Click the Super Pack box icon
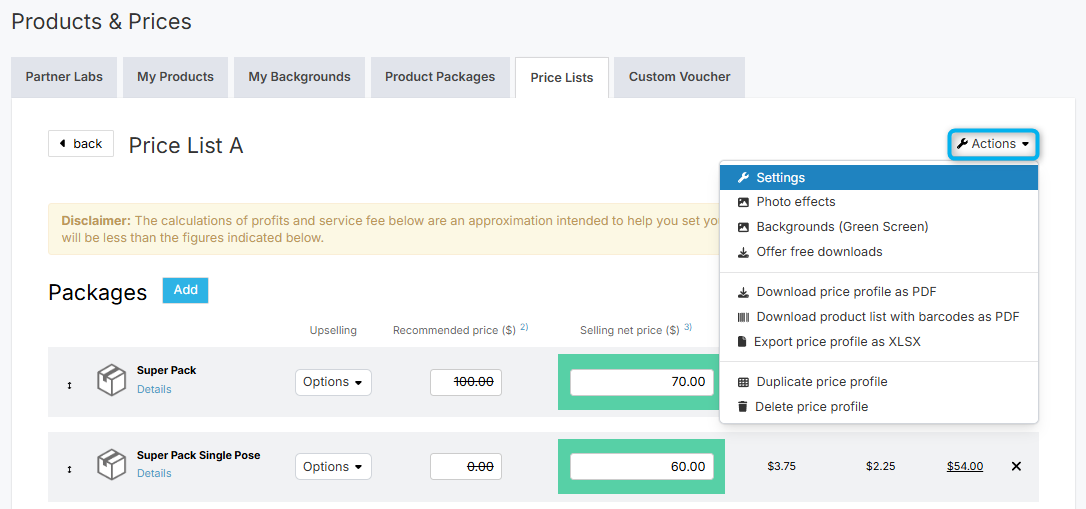The width and height of the screenshot is (1086, 509). (x=111, y=382)
